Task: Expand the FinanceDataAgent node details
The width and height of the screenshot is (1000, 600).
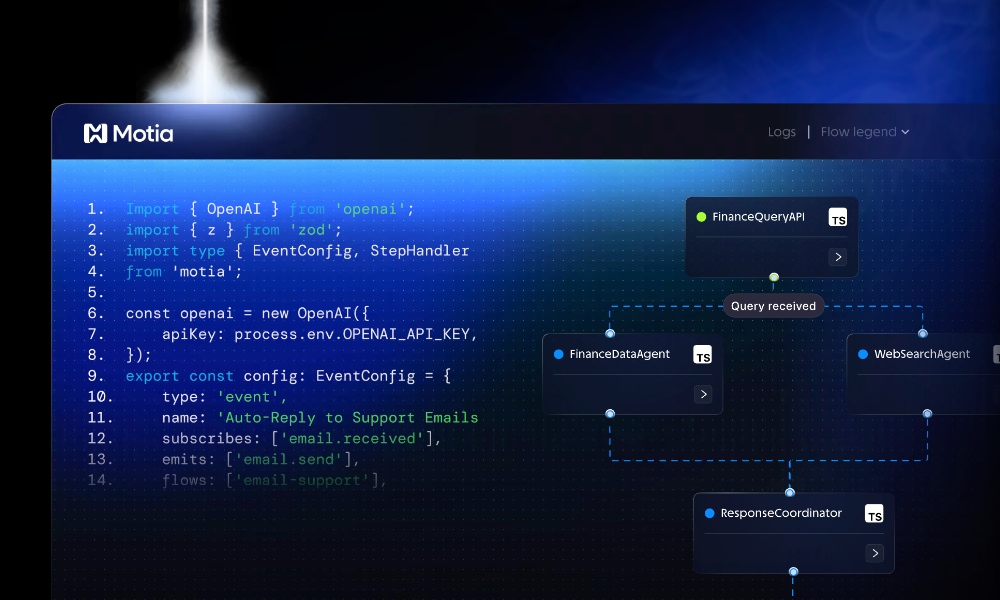Action: click(x=703, y=393)
